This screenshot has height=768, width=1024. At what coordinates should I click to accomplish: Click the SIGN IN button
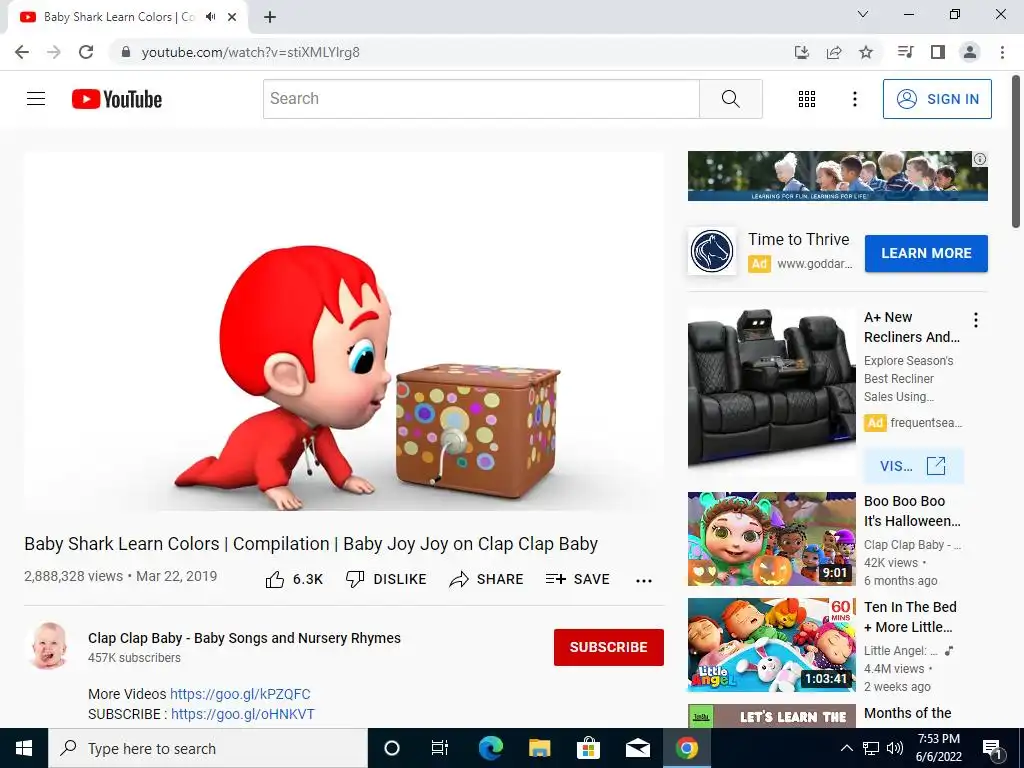tap(937, 99)
